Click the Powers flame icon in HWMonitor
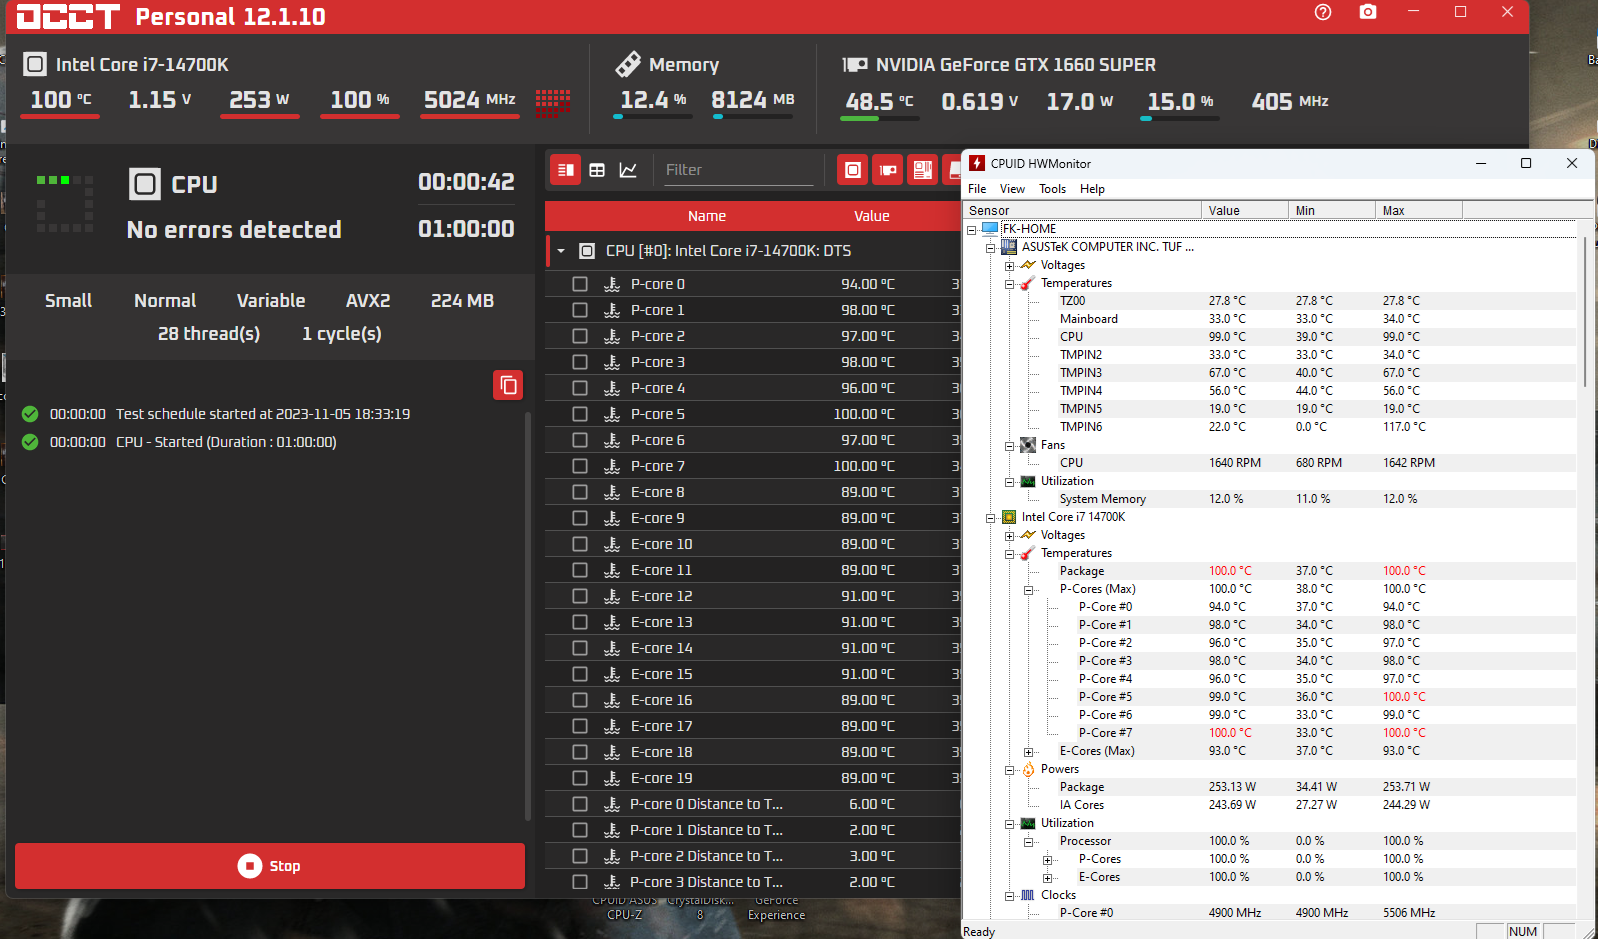The height and width of the screenshot is (939, 1598). [x=1028, y=769]
